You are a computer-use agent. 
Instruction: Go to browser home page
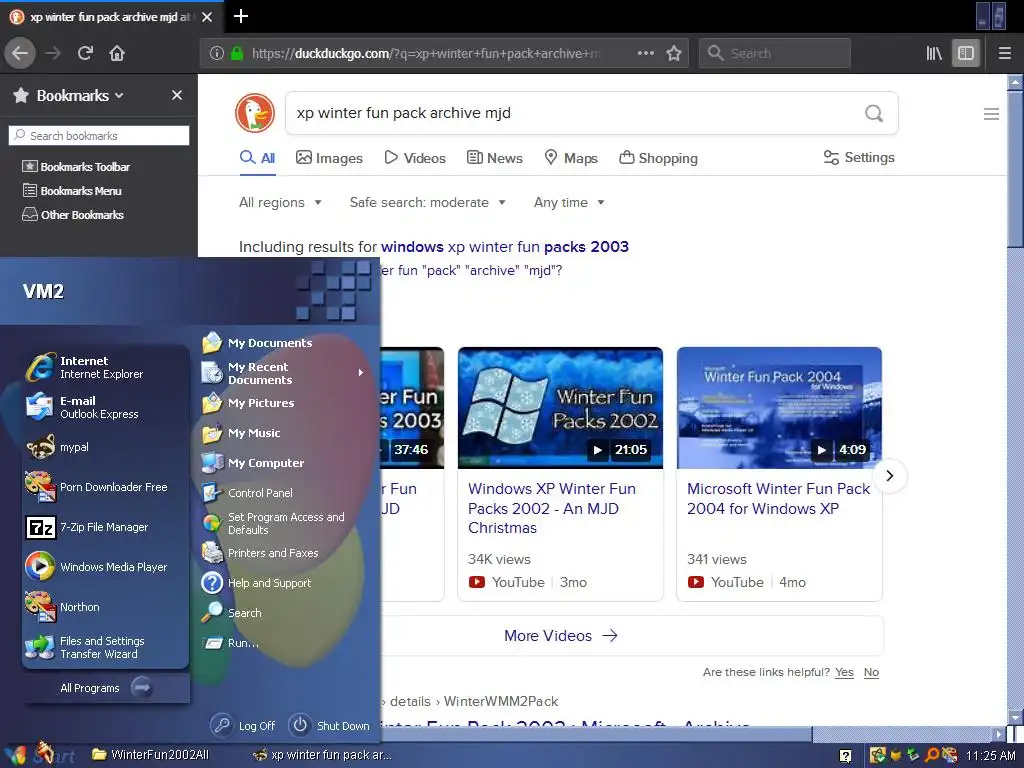[x=117, y=53]
